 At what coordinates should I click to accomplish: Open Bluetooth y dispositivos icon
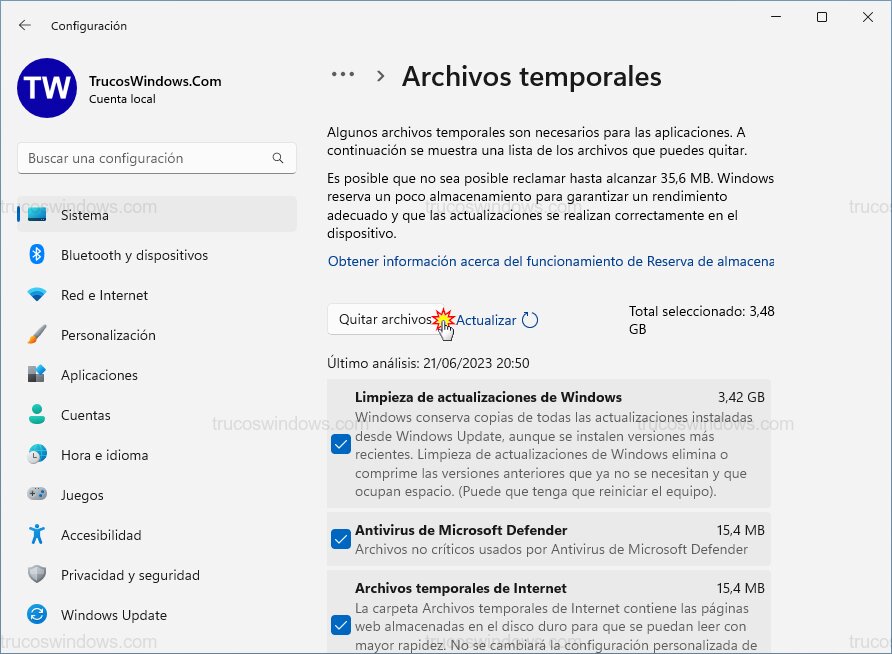37,255
